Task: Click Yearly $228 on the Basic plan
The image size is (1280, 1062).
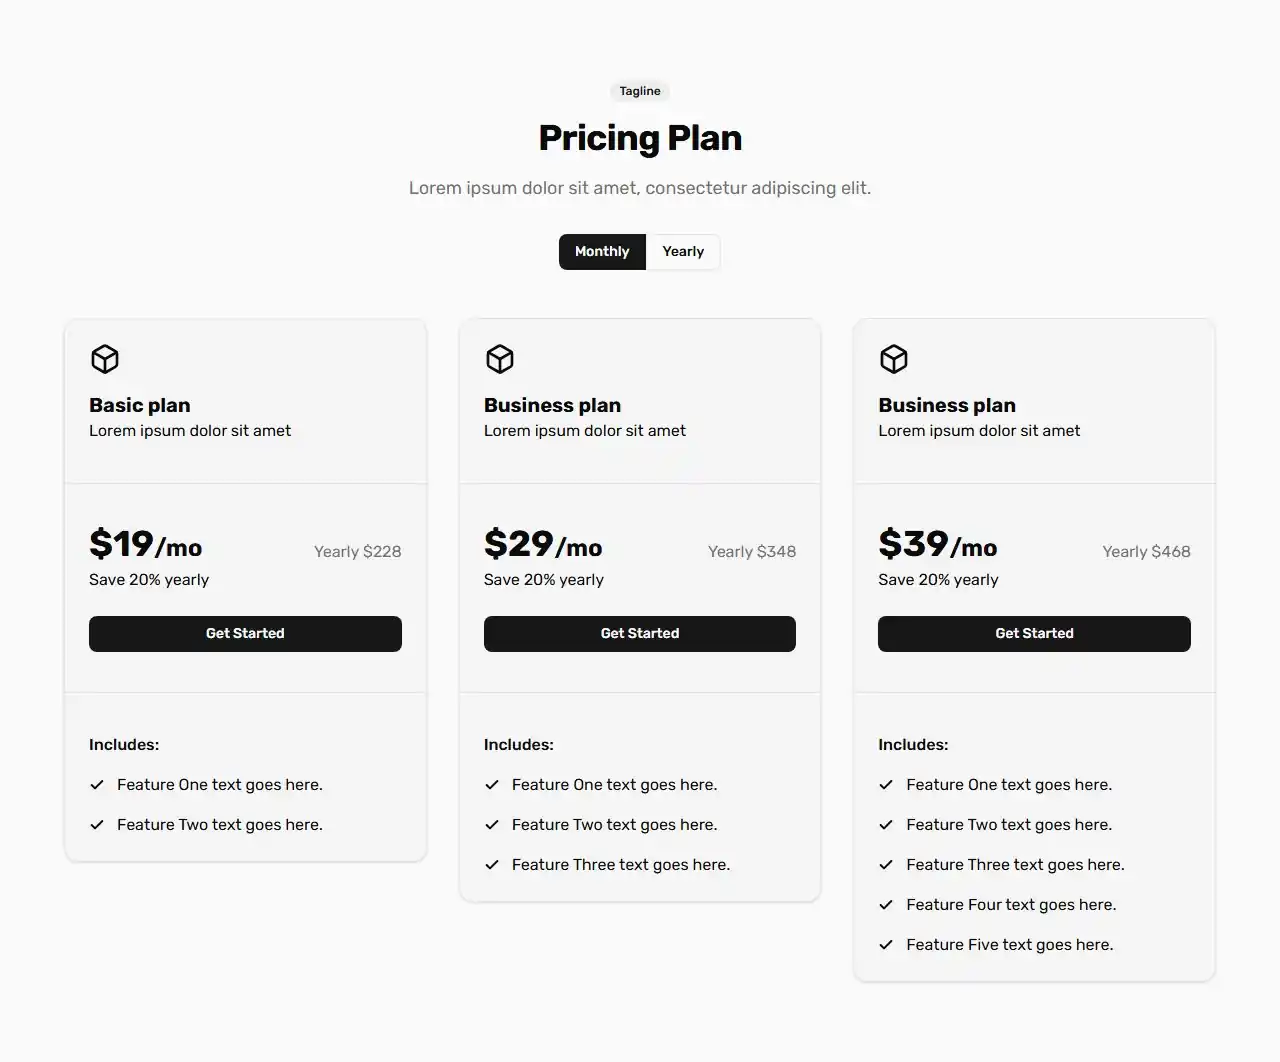Action: pyautogui.click(x=357, y=551)
